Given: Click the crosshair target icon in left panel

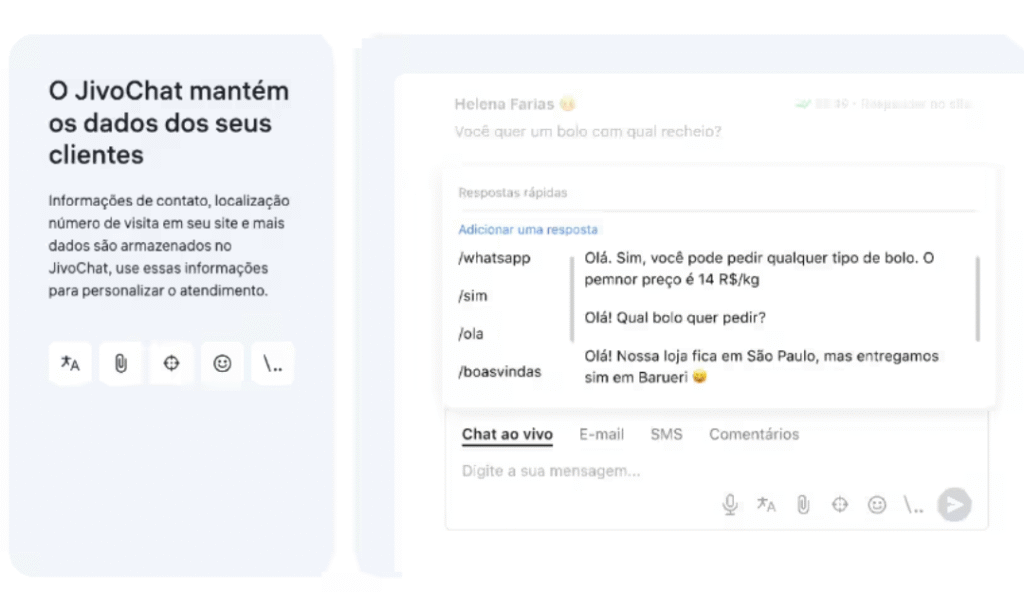Looking at the screenshot, I should (x=171, y=363).
